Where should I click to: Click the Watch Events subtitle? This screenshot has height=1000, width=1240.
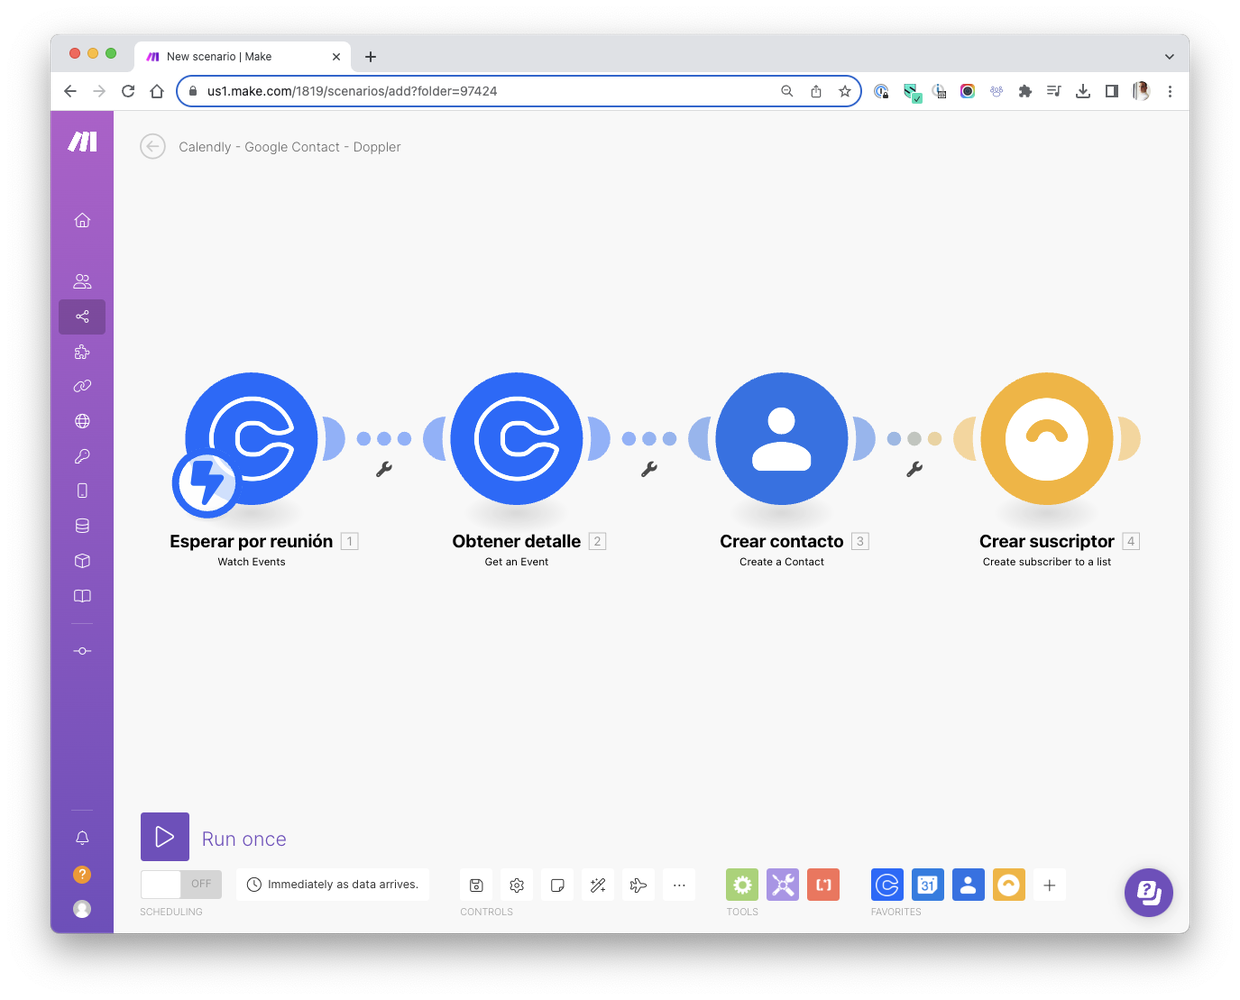[x=251, y=562]
